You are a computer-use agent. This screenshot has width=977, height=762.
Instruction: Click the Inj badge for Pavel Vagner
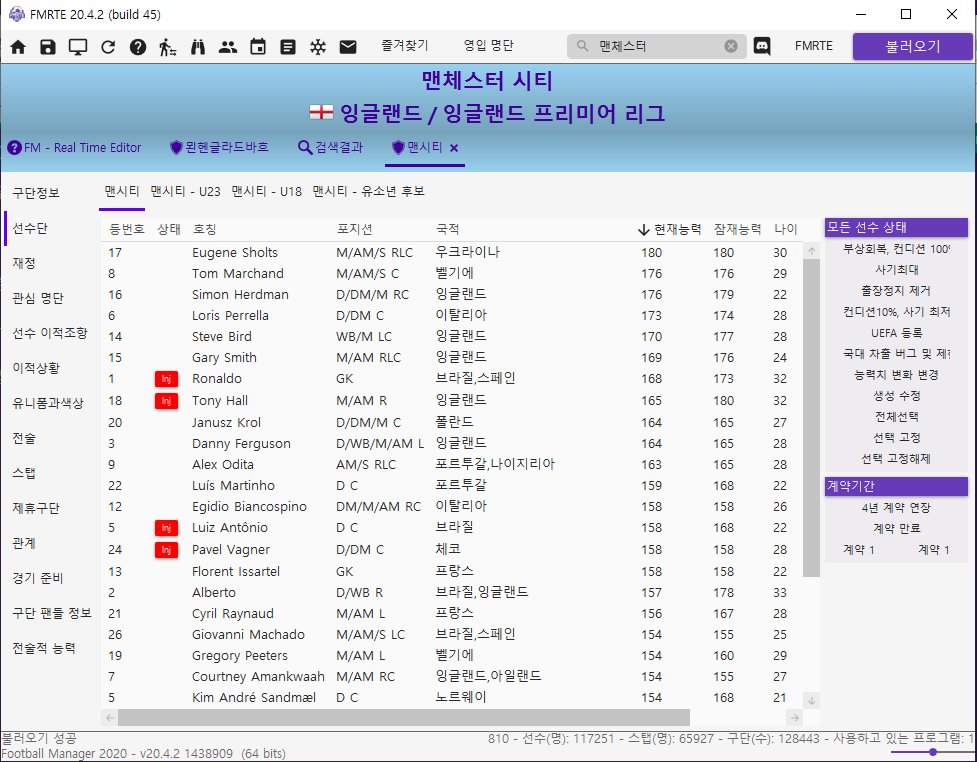[x=166, y=550]
